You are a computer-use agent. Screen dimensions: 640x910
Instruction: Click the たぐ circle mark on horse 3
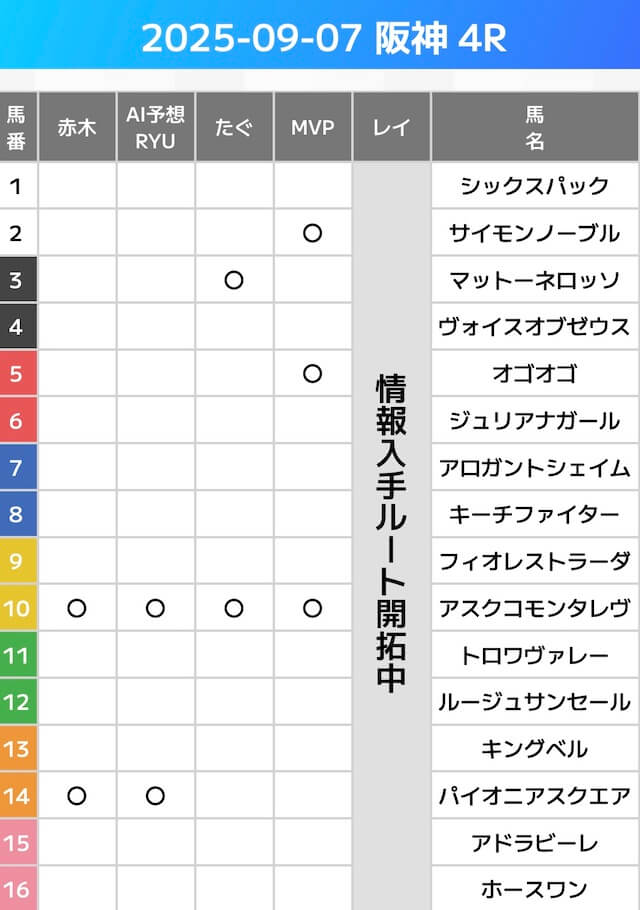click(x=234, y=280)
